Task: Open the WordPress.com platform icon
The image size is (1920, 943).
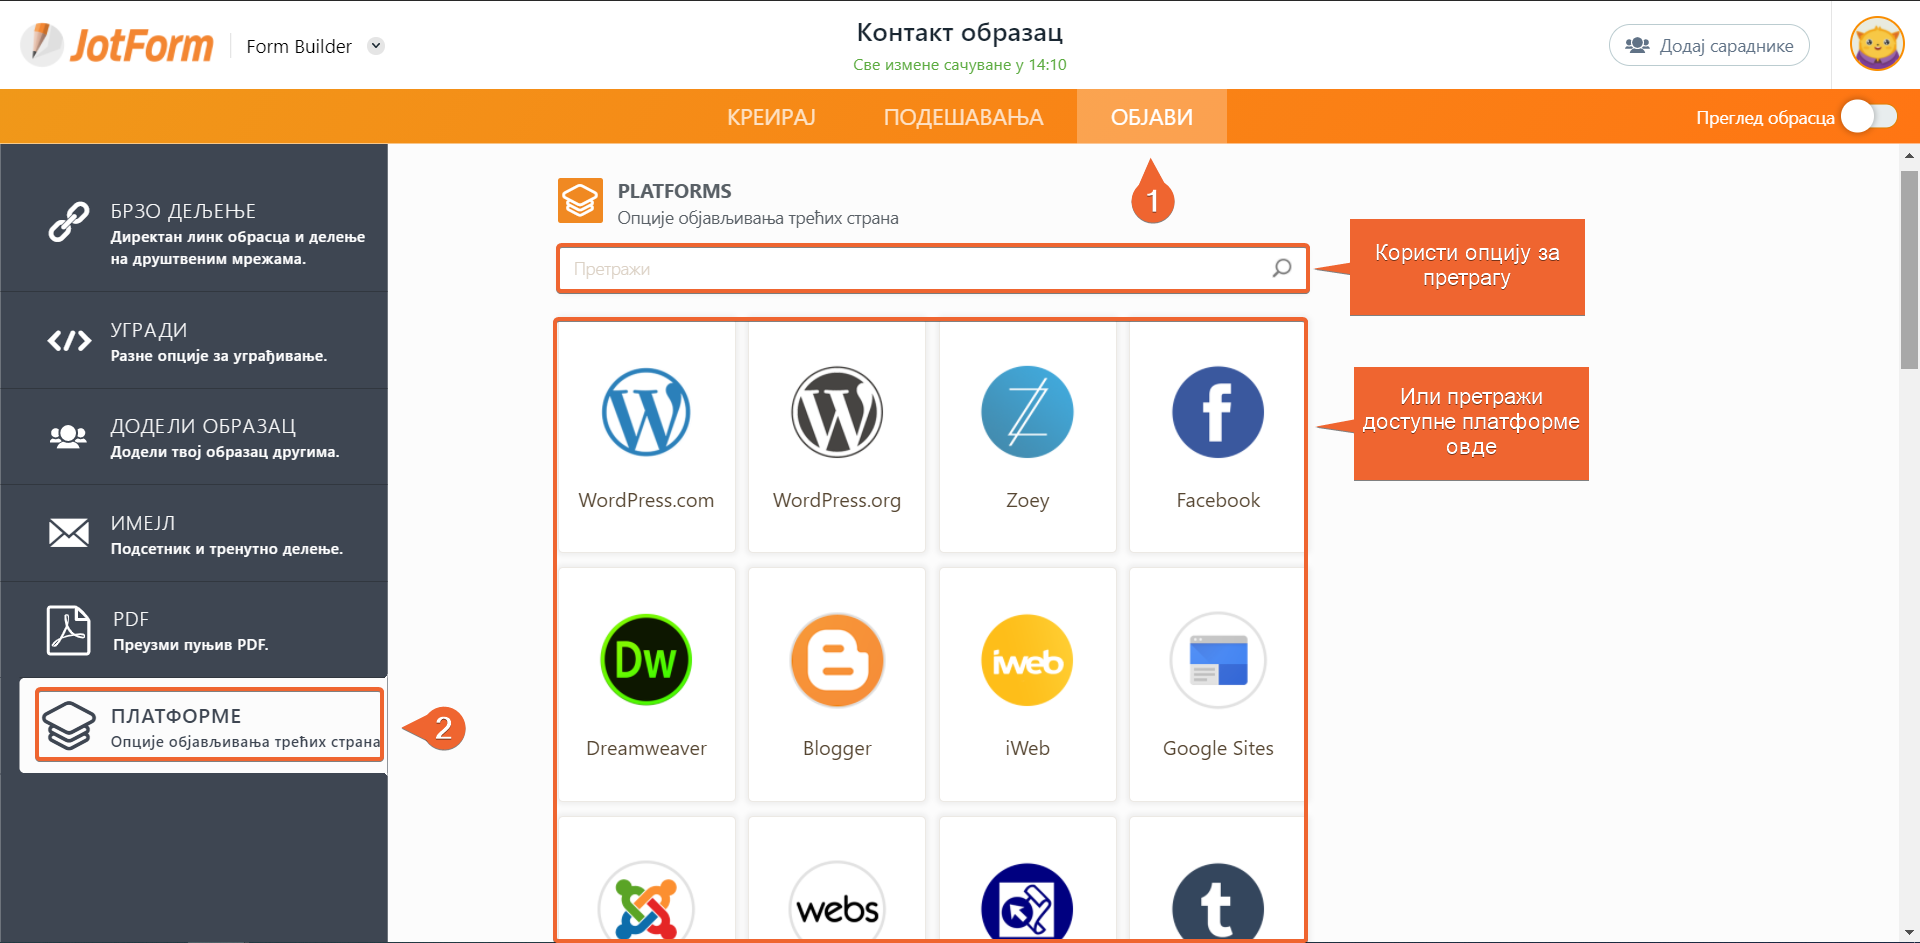Action: (x=646, y=412)
